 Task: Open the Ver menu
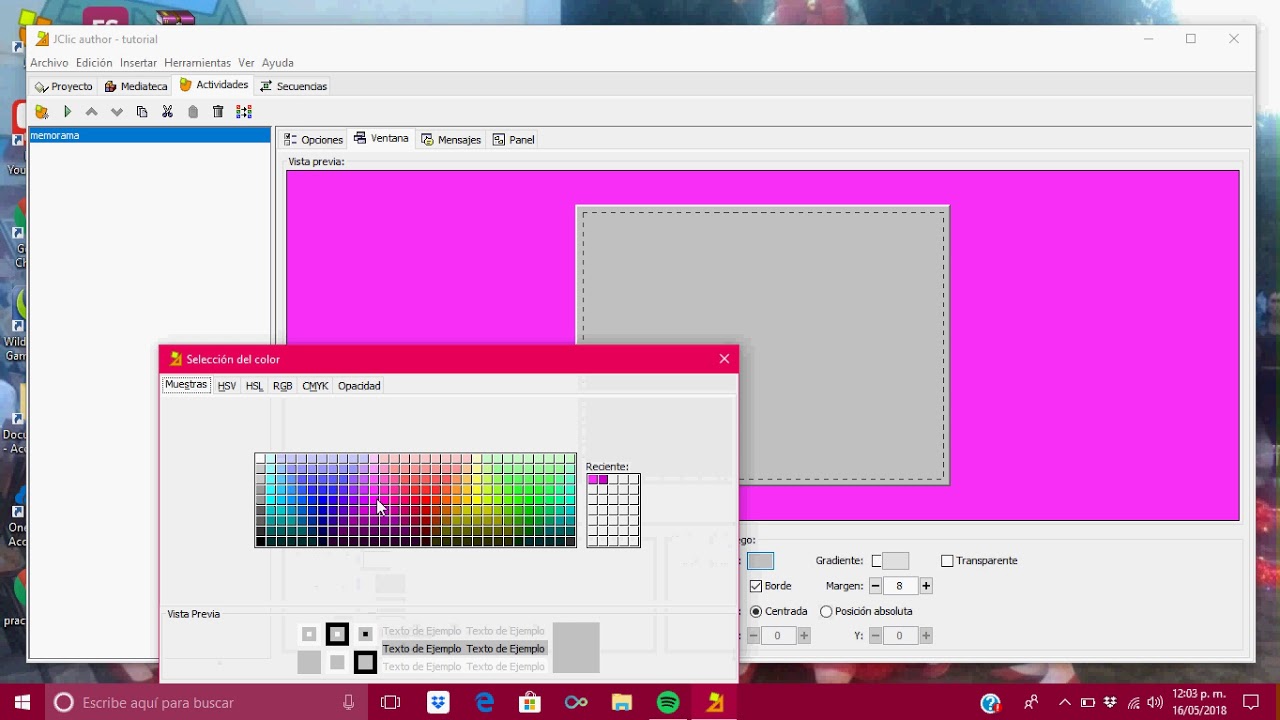click(x=246, y=63)
